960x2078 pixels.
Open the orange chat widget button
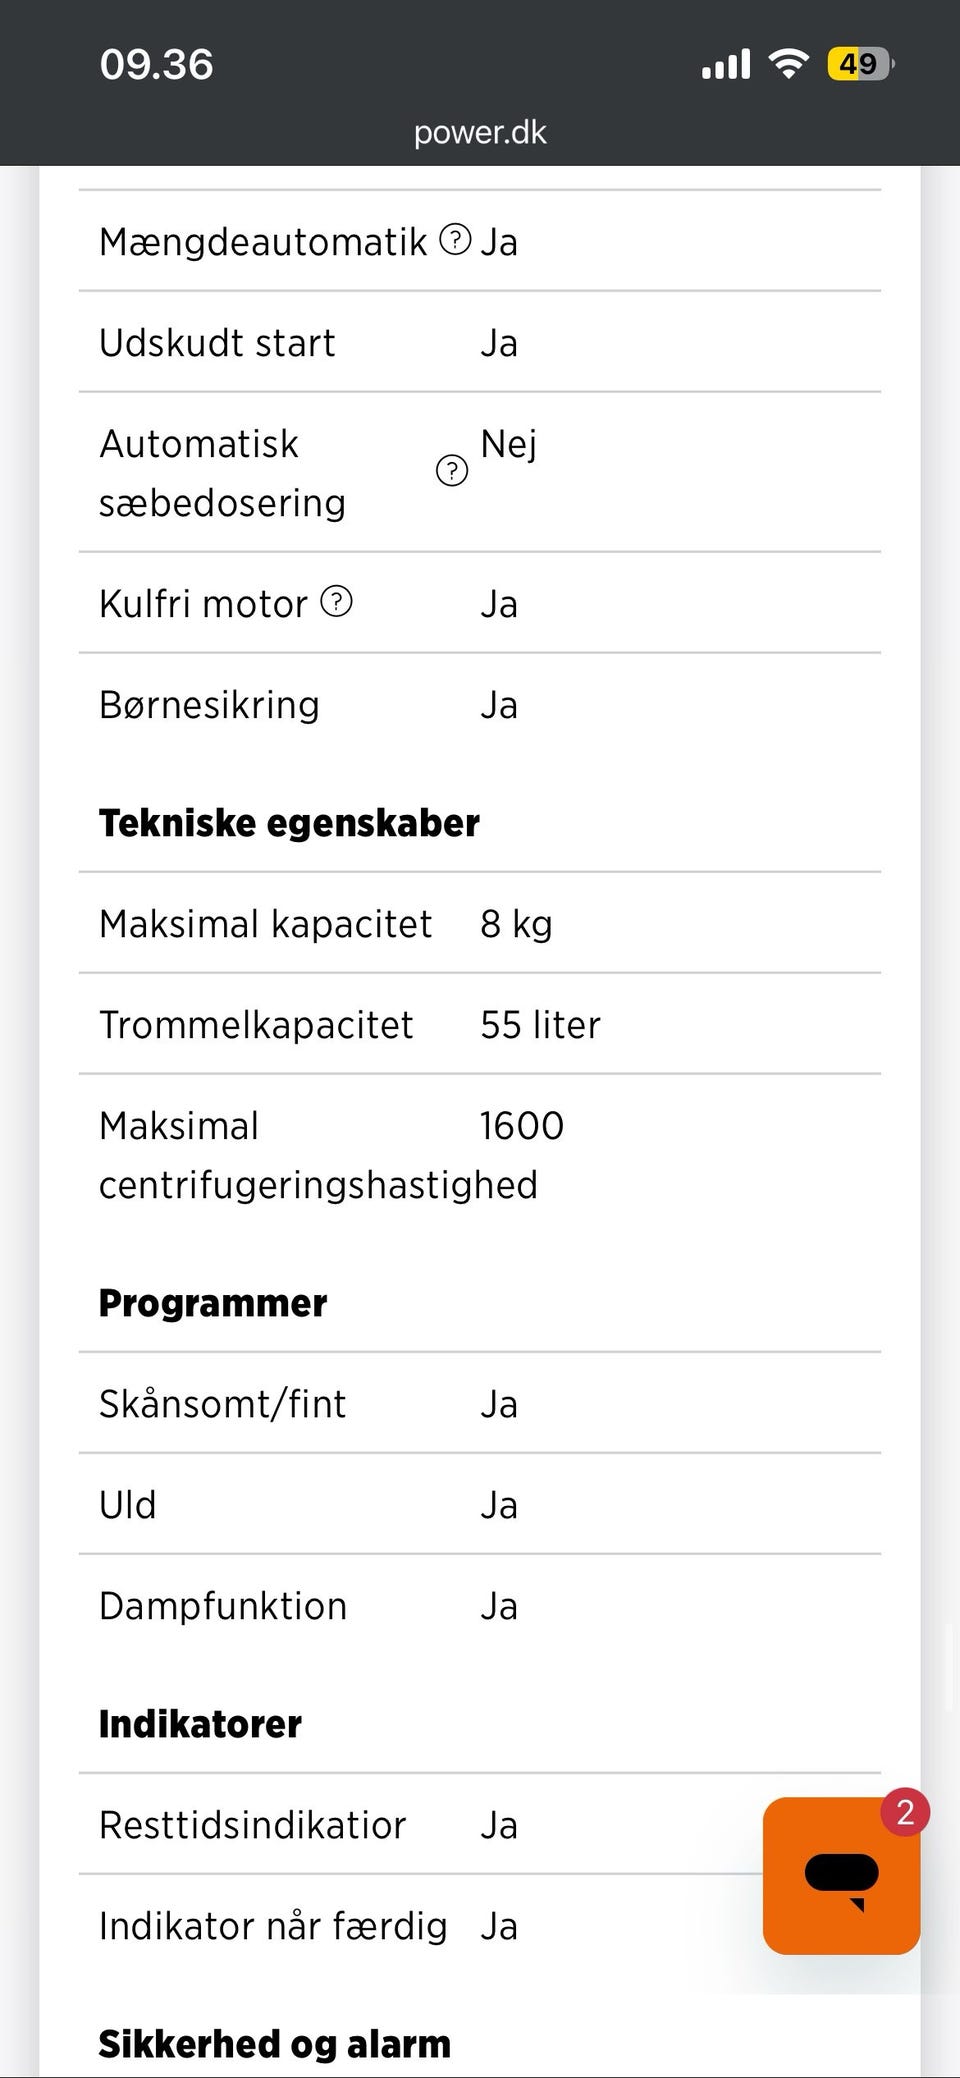tap(841, 1875)
